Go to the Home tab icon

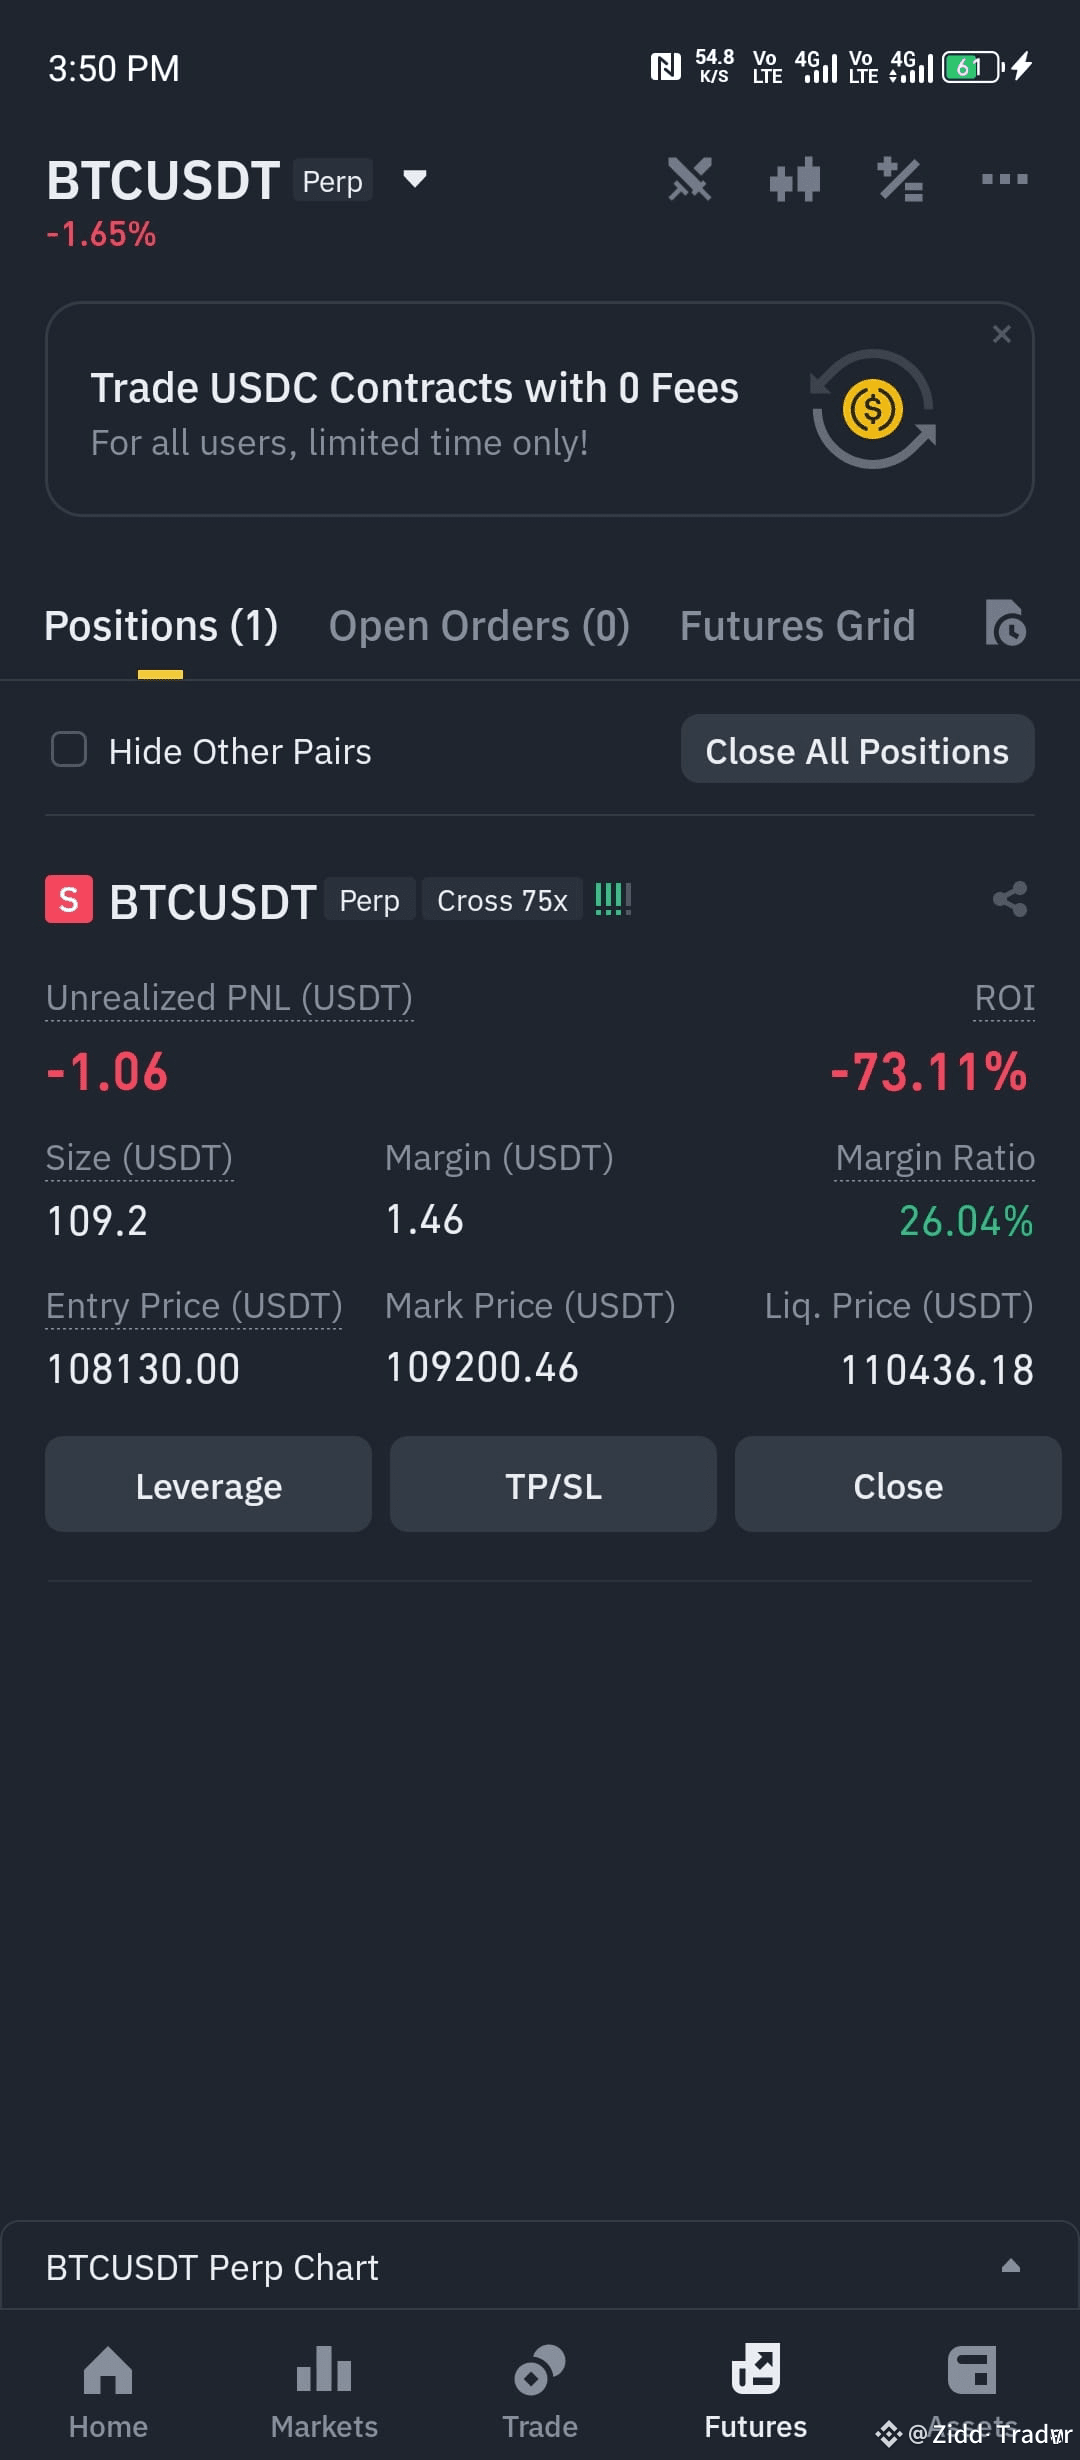pyautogui.click(x=108, y=2370)
